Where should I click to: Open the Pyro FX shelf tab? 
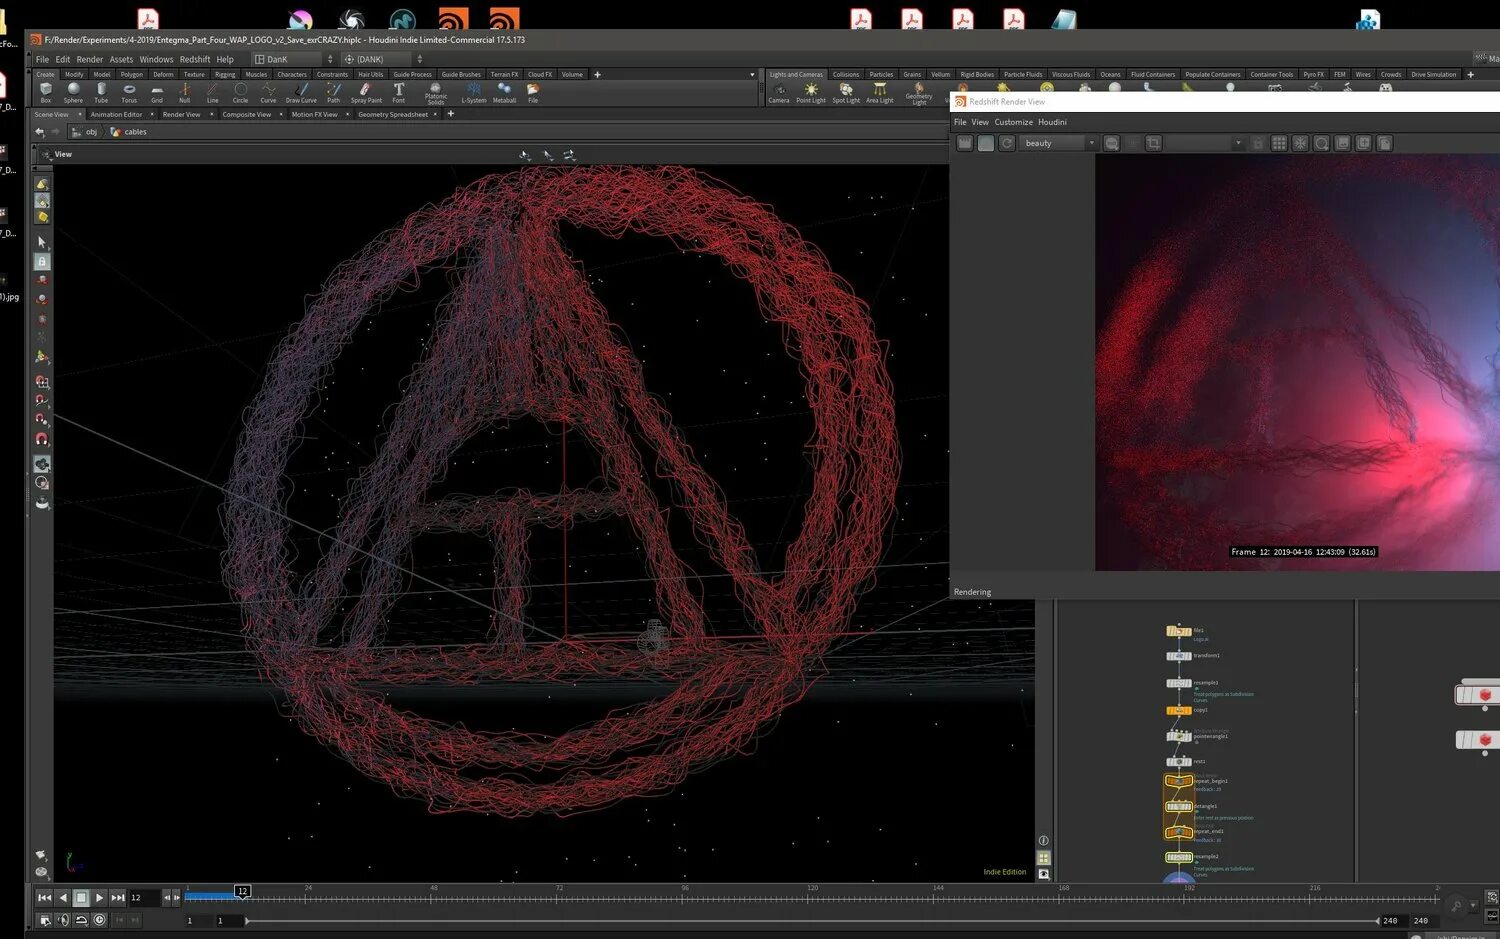tap(1313, 74)
